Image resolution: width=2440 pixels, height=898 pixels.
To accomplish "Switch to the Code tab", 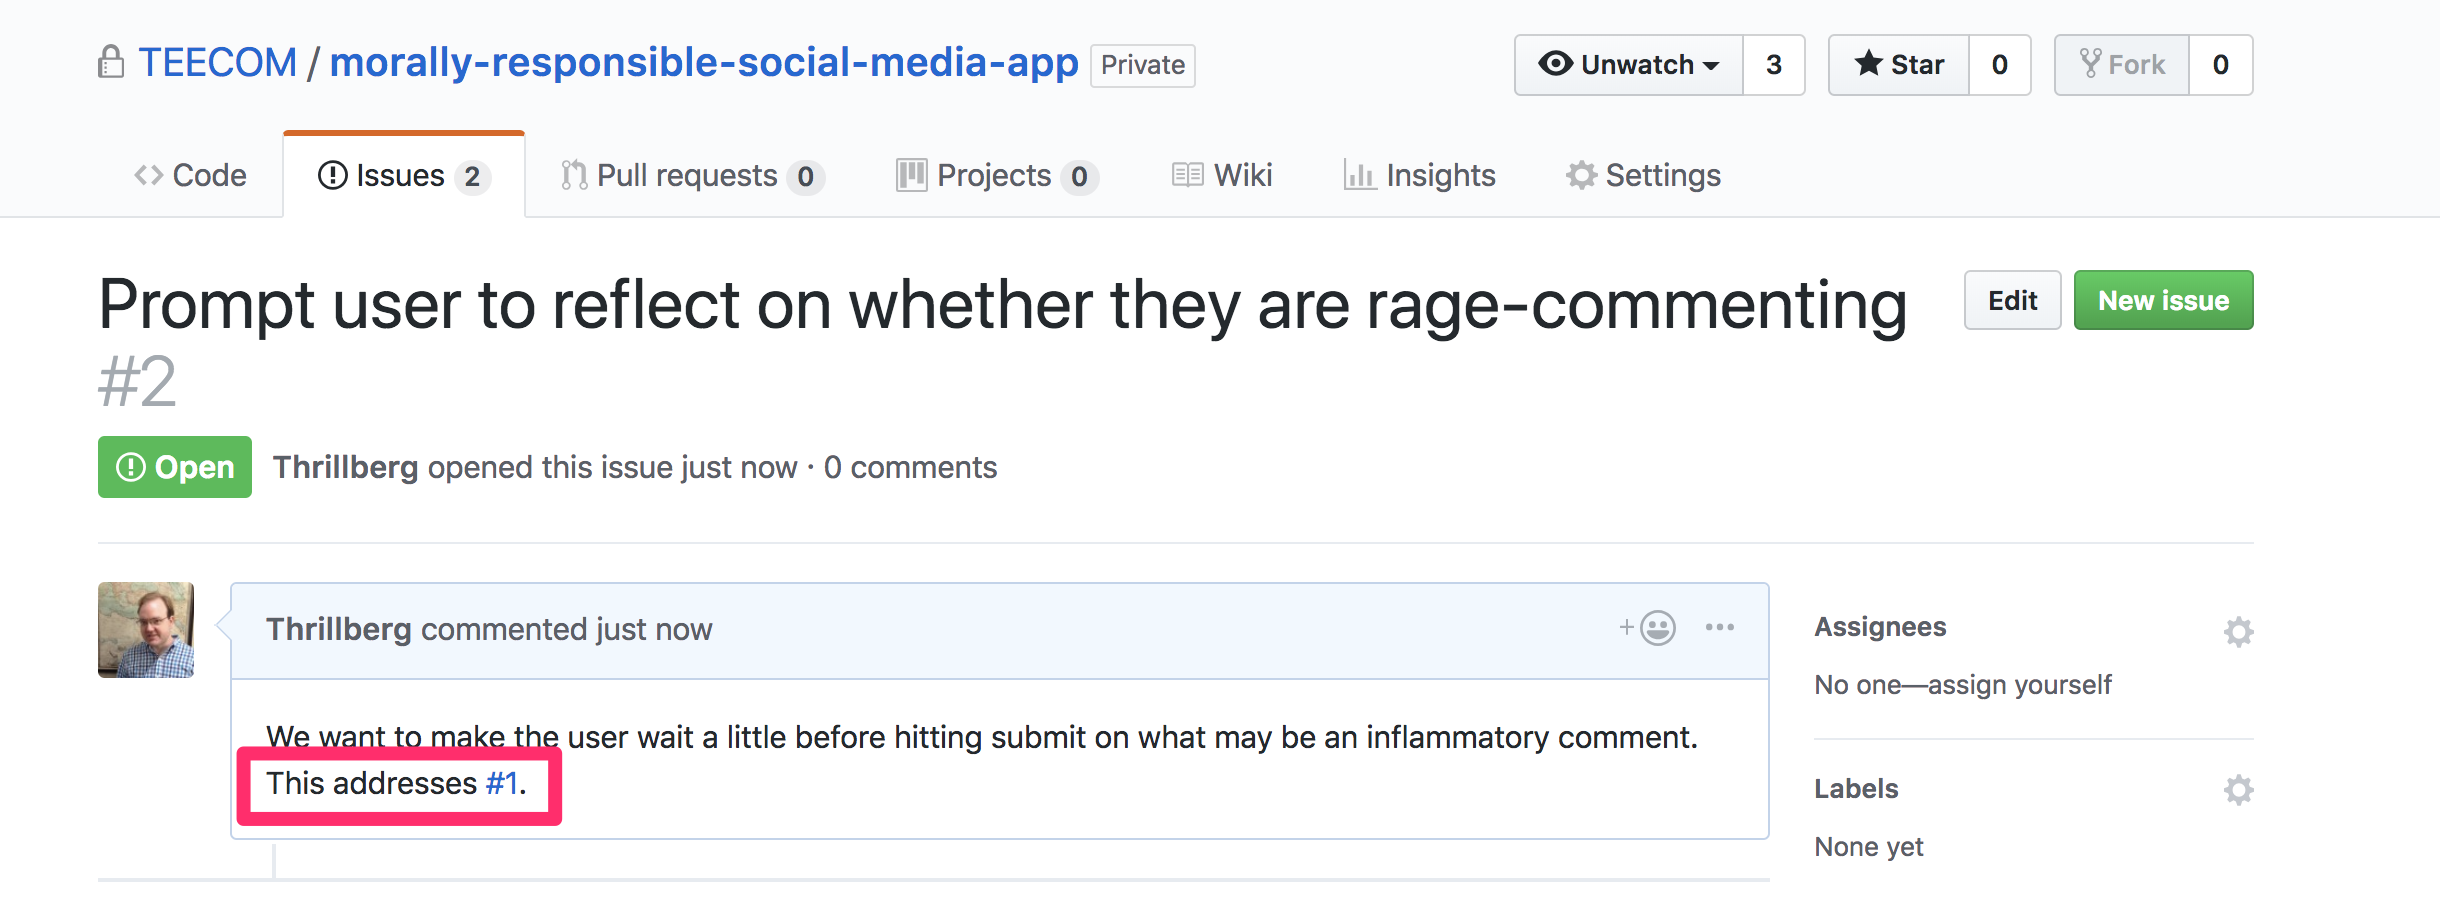I will pyautogui.click(x=190, y=175).
